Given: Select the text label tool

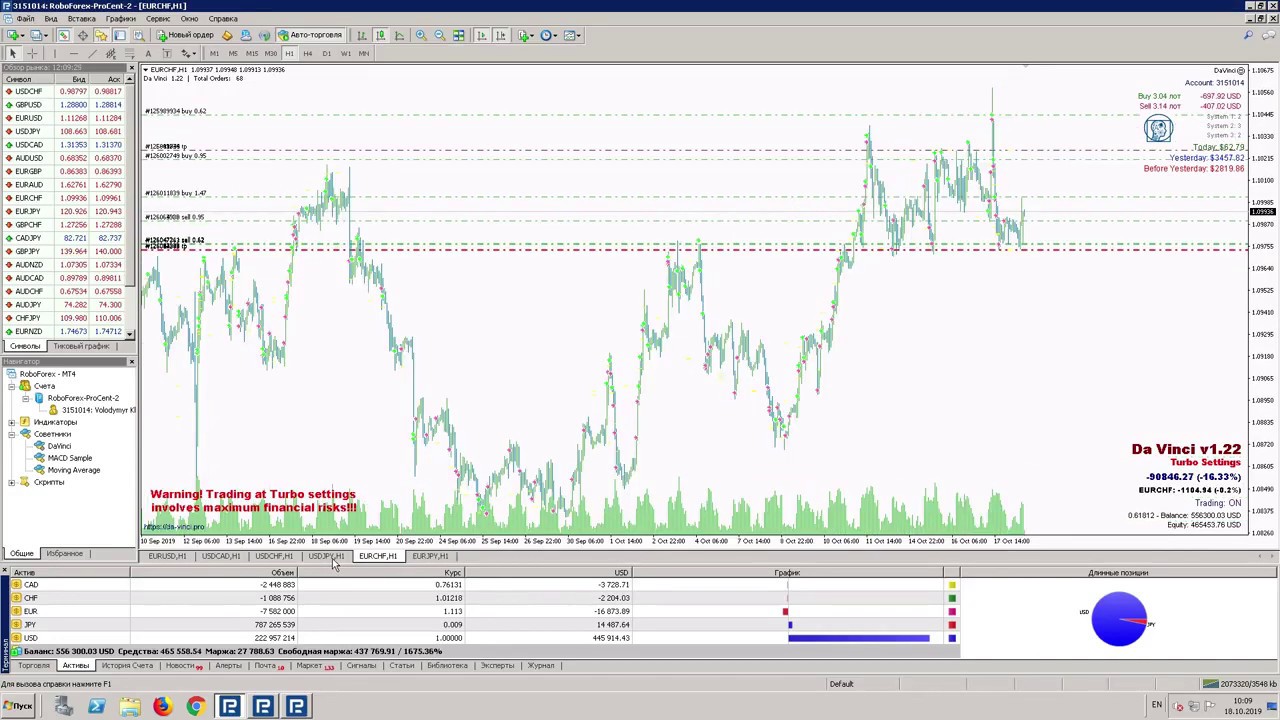Looking at the screenshot, I should pyautogui.click(x=167, y=53).
